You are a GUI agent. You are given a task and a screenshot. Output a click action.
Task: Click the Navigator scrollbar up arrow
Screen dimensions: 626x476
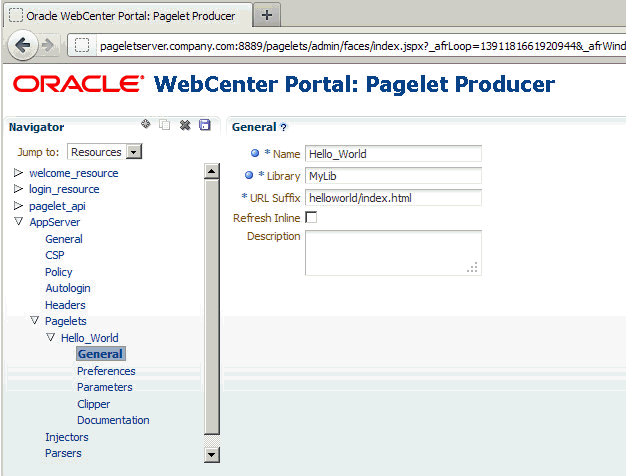tap(212, 171)
